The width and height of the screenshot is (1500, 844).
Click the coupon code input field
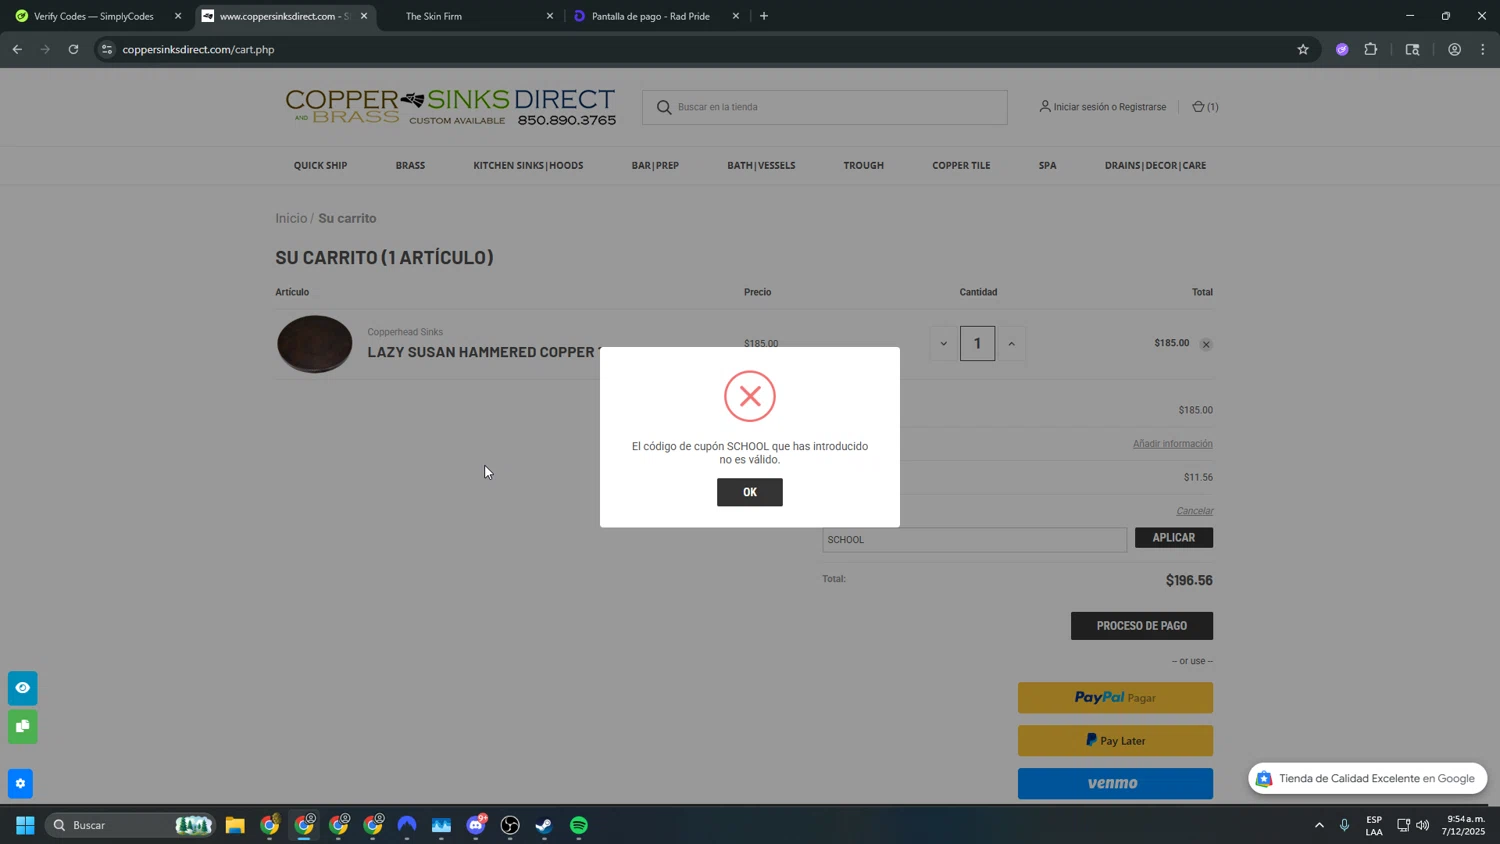974,540
